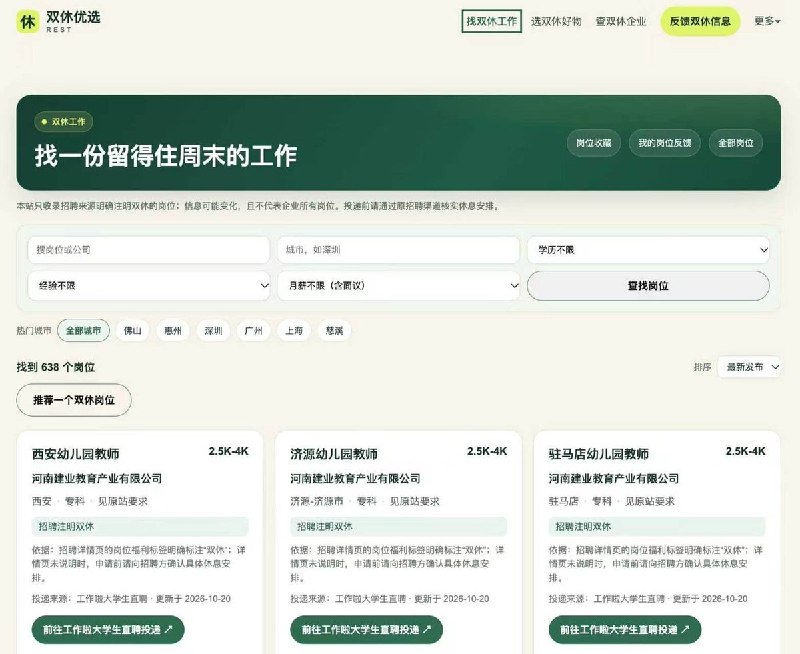The height and width of the screenshot is (654, 800).
Task: Filter by 深圳 city chip
Action: pos(213,331)
